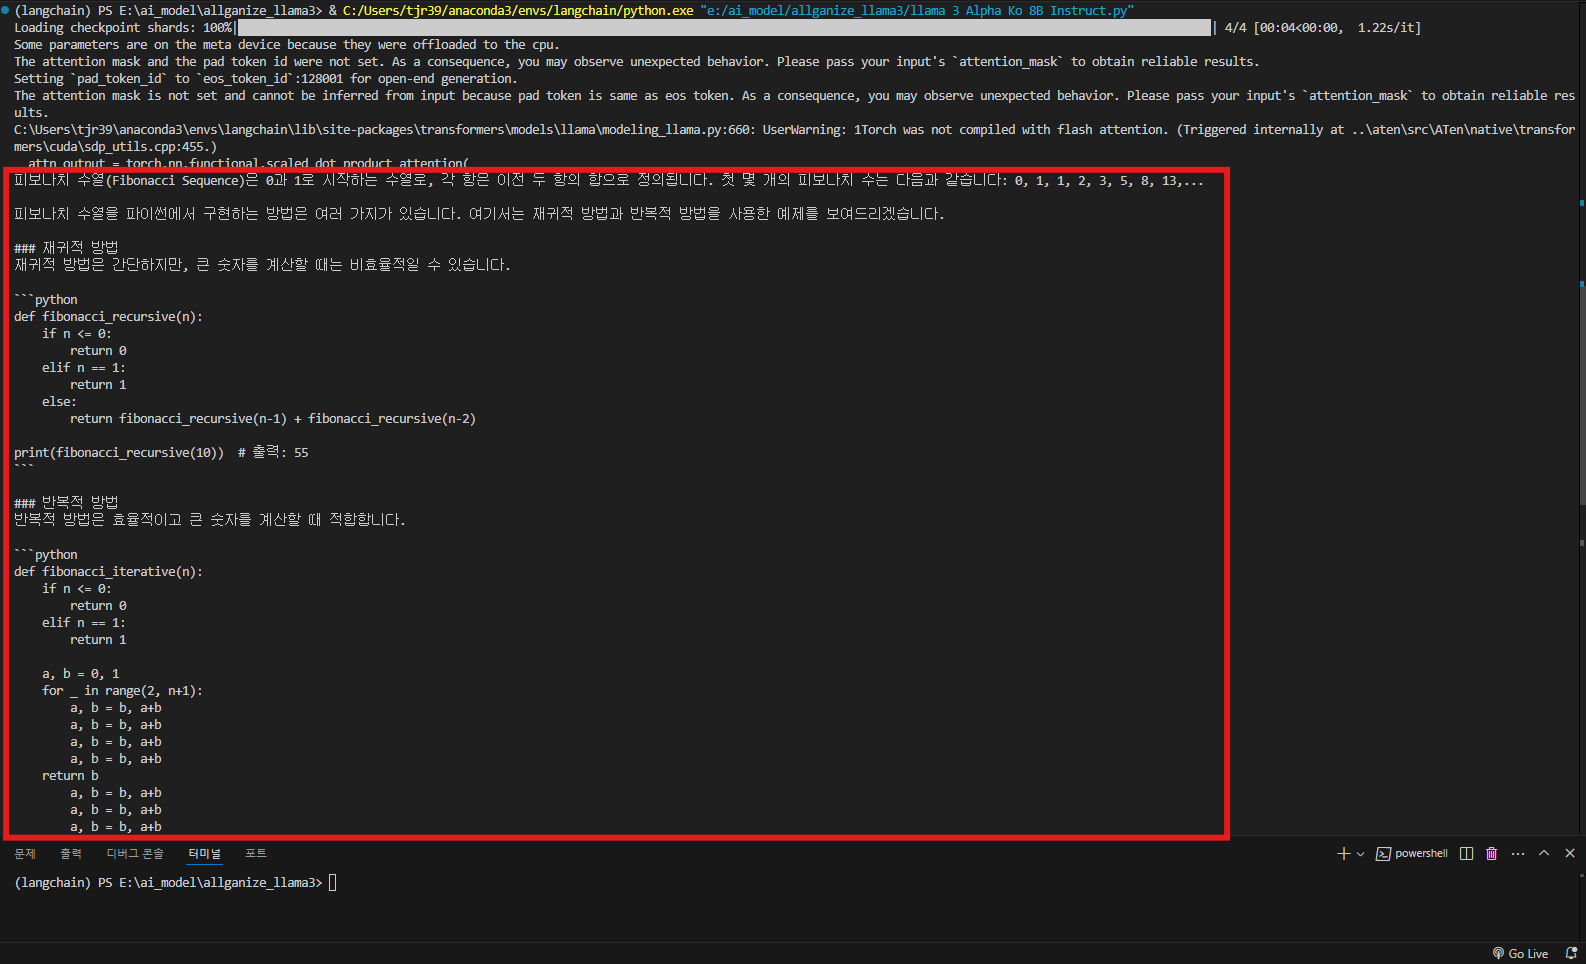Switch to the 출력 tab
1586x964 pixels.
pyautogui.click(x=71, y=853)
